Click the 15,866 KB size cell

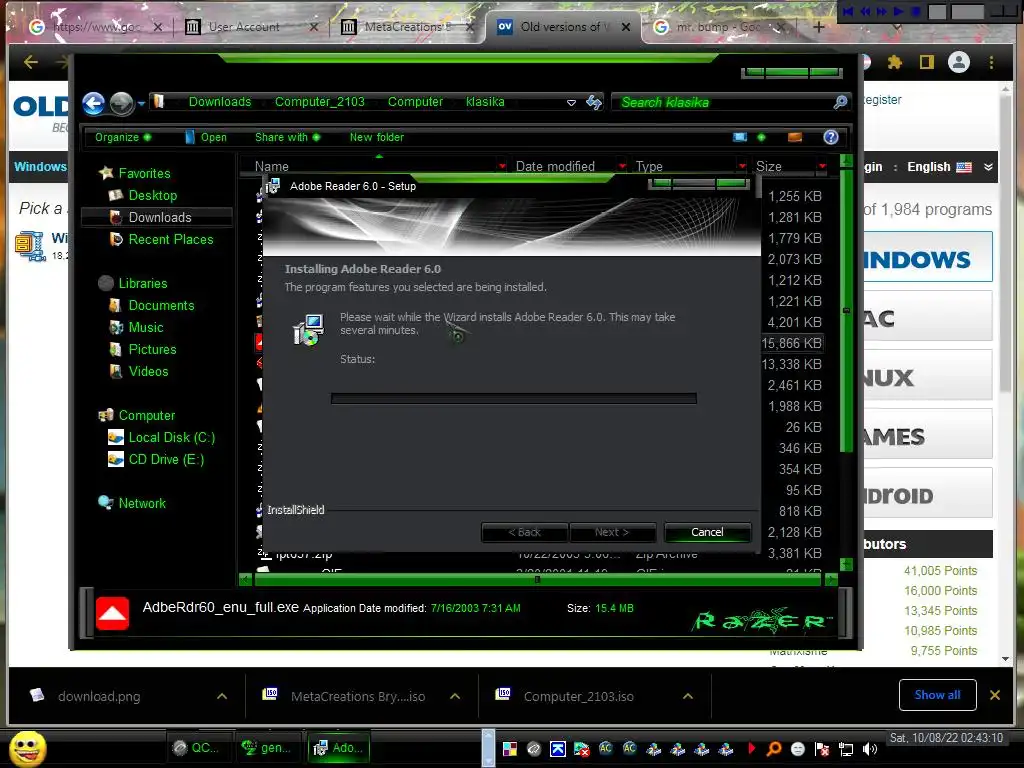pos(794,344)
